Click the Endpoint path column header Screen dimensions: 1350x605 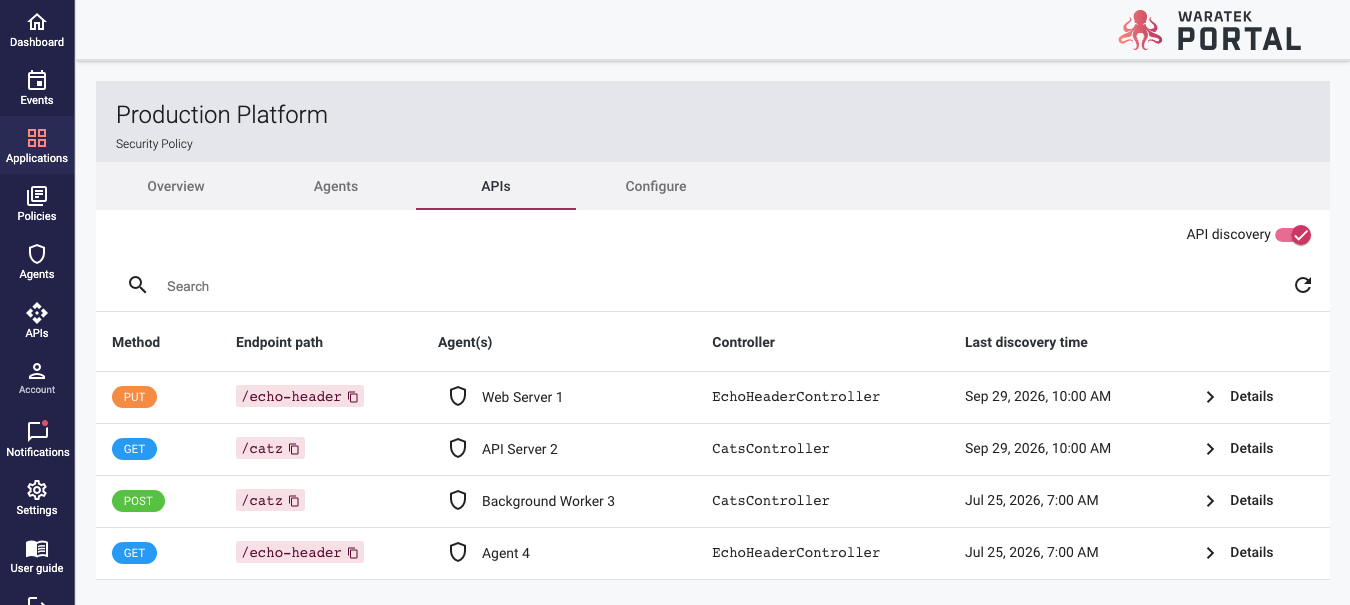click(x=279, y=342)
